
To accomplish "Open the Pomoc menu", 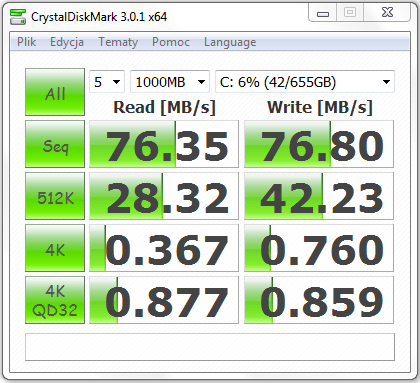I will pyautogui.click(x=171, y=42).
